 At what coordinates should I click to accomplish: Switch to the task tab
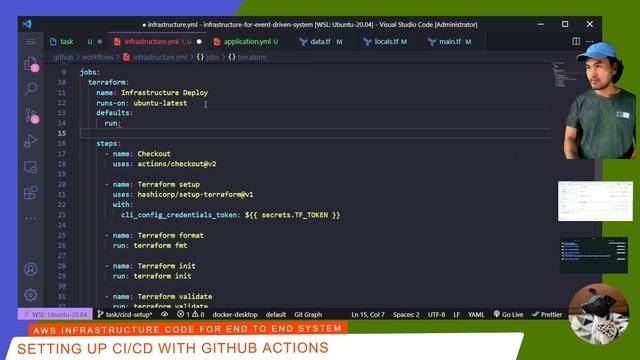76,42
